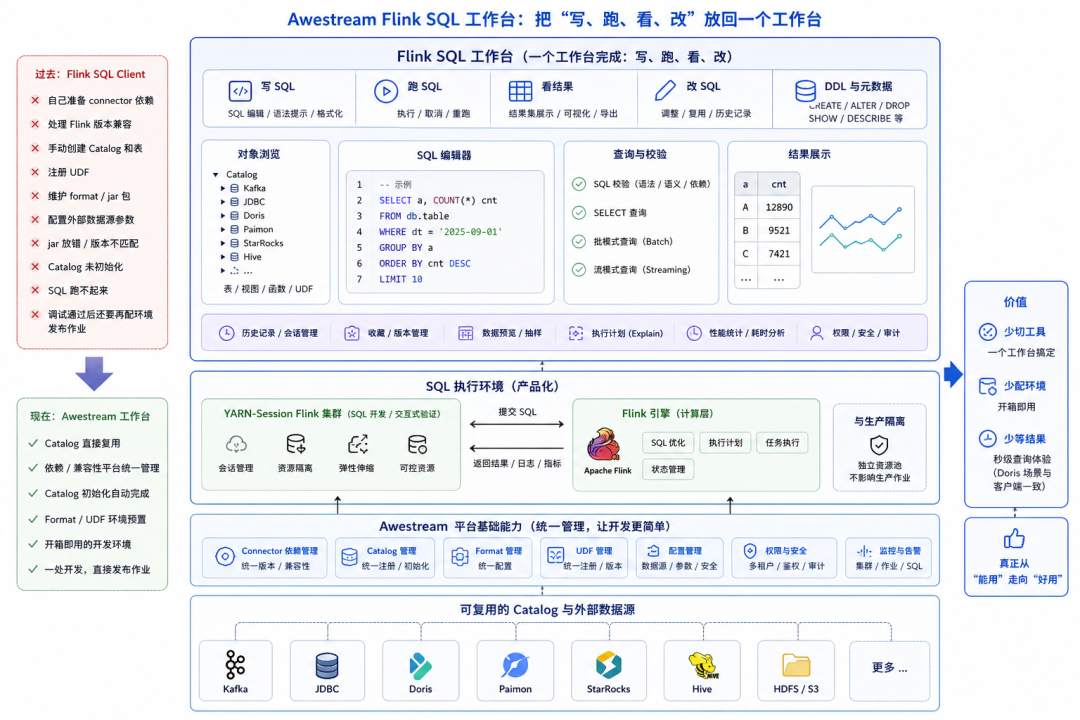Click the GROUP BY a line in the editor
The width and height of the screenshot is (1080, 720).
[406, 247]
